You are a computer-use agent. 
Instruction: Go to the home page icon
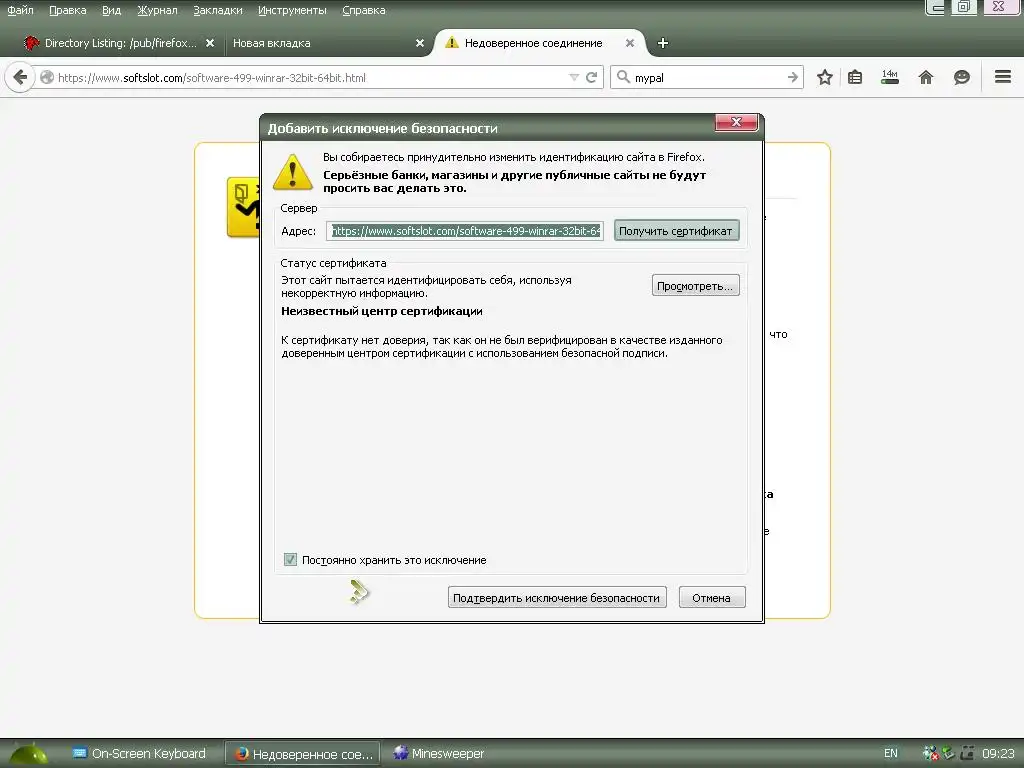925,77
